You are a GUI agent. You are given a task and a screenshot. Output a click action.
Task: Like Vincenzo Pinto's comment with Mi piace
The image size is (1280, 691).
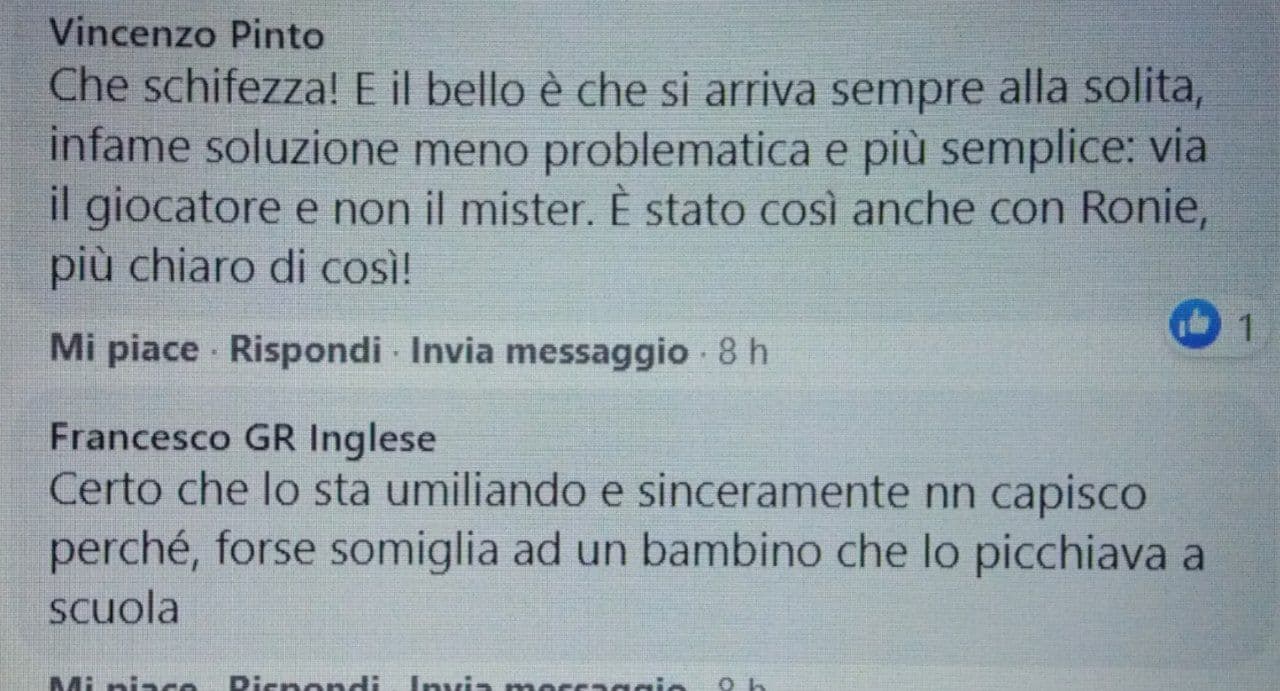tap(125, 350)
